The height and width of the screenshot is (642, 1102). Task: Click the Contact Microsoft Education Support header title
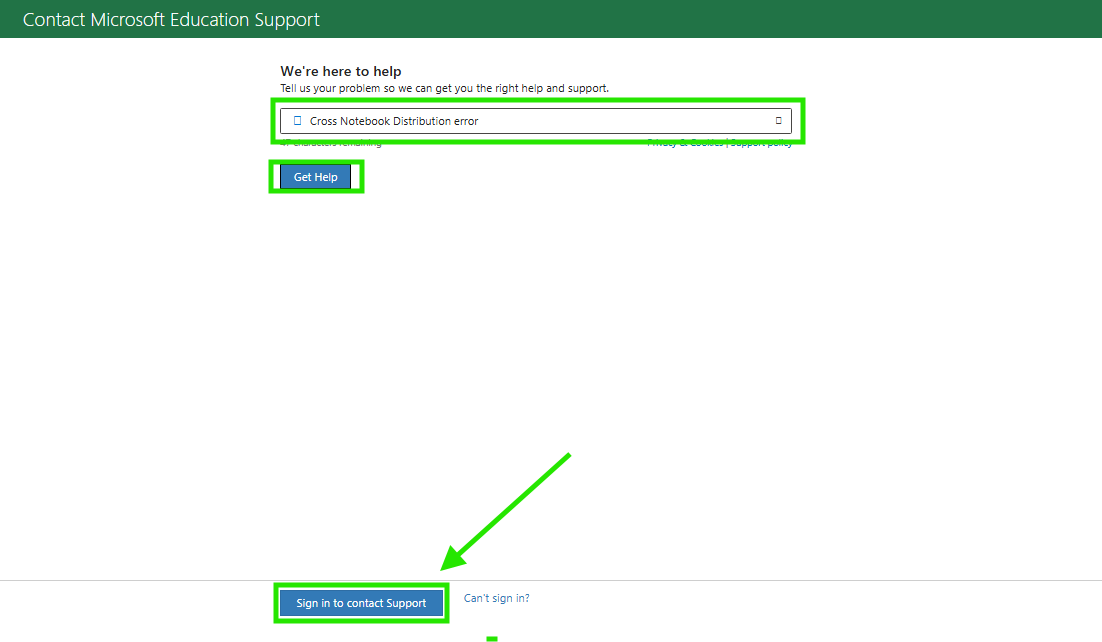(x=171, y=20)
